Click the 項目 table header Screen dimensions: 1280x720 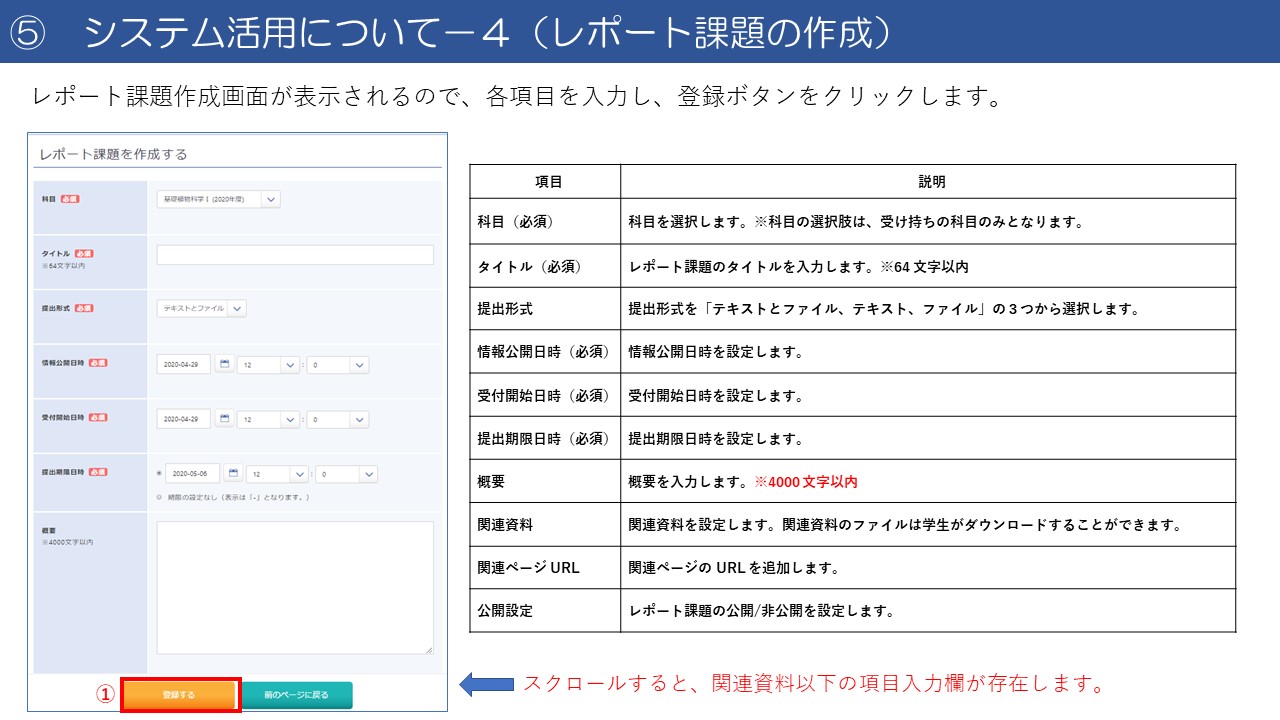click(x=545, y=182)
